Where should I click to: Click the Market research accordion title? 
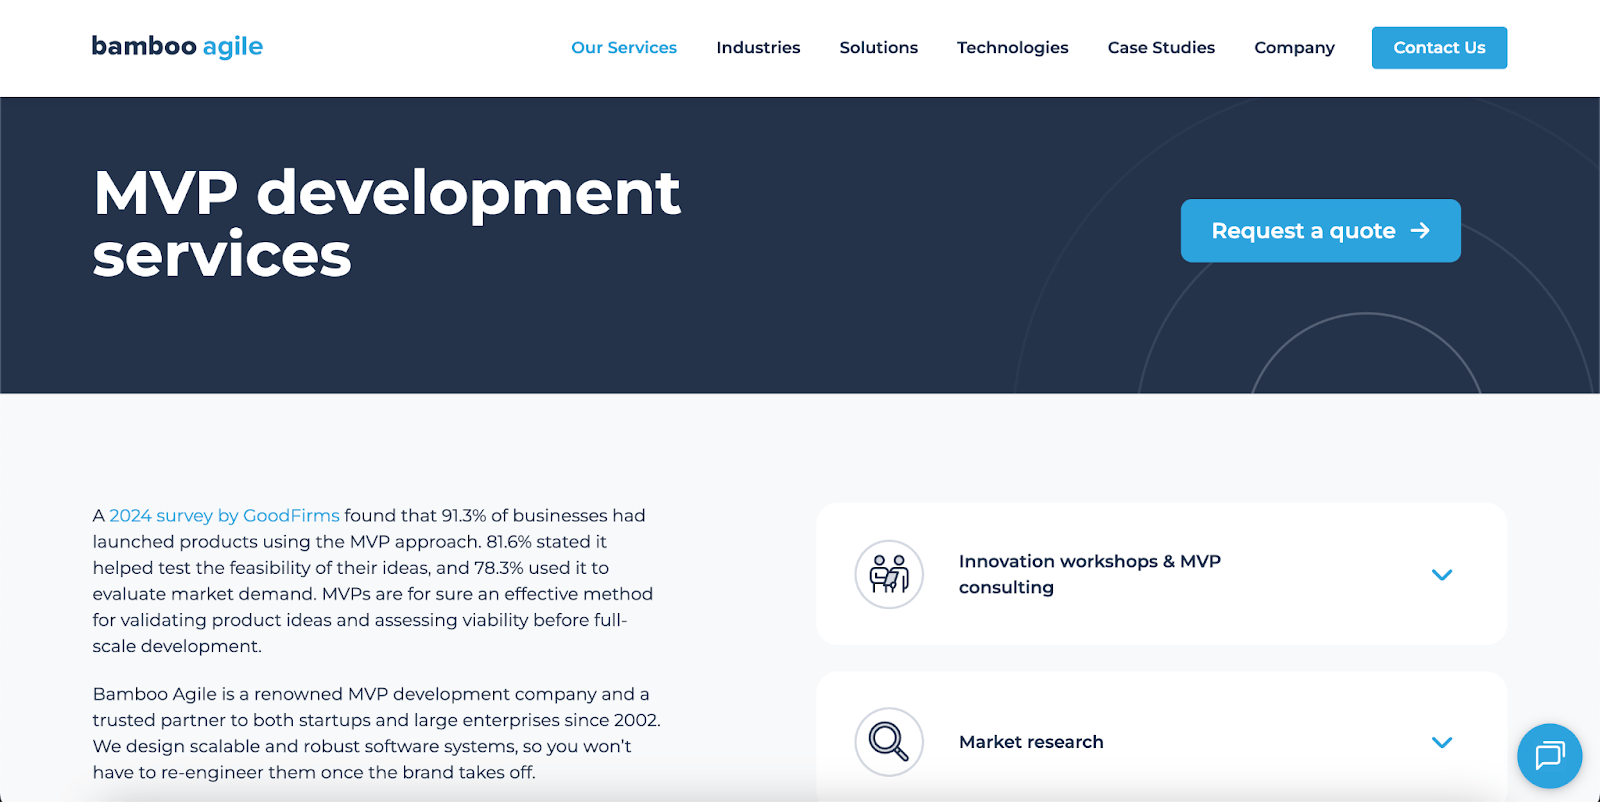pyautogui.click(x=1031, y=742)
